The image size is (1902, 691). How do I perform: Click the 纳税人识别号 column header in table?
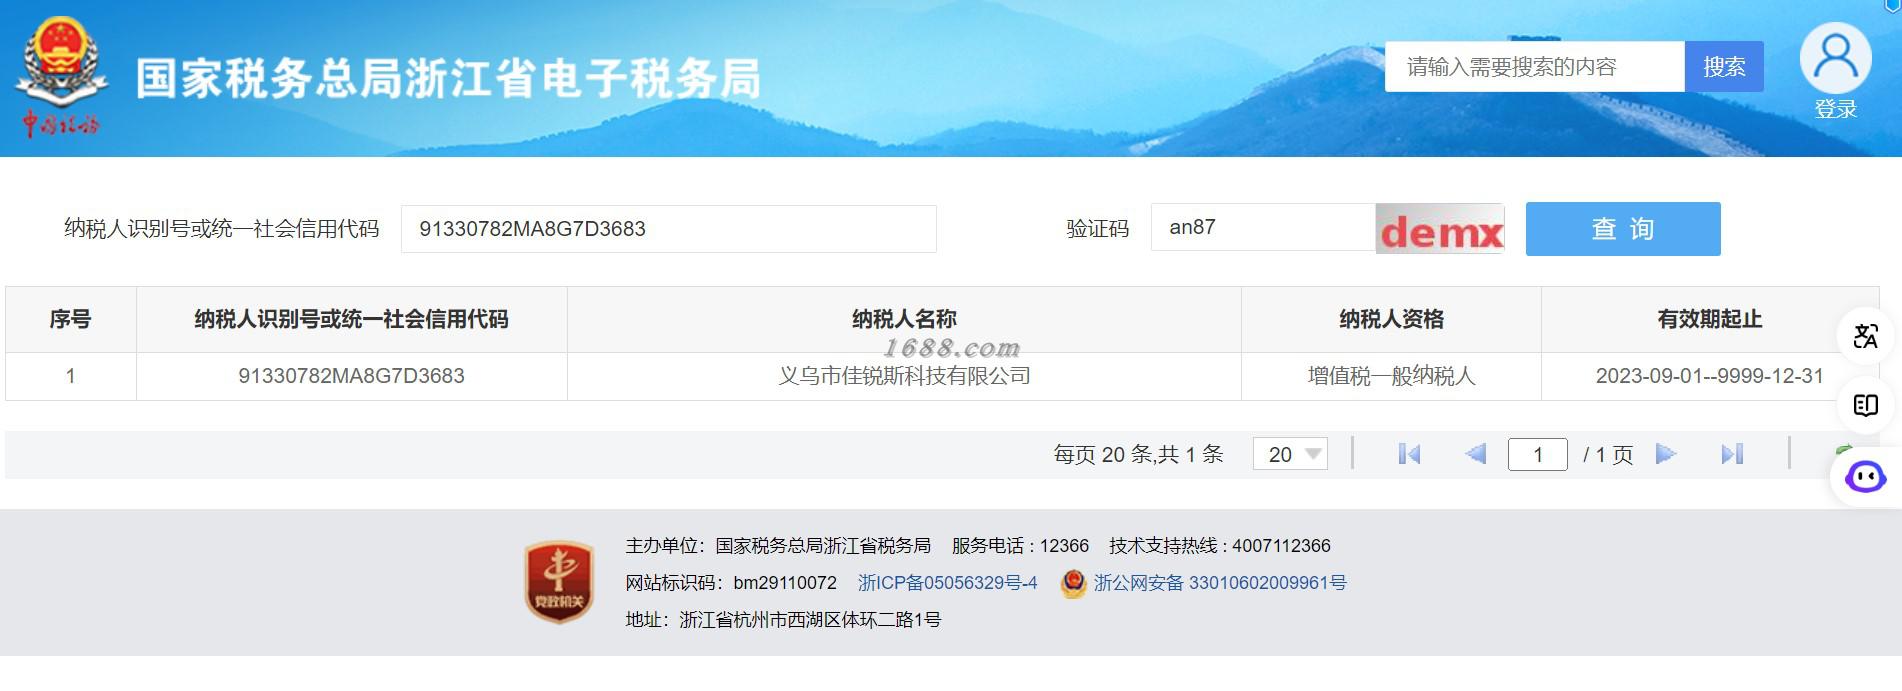coord(352,319)
